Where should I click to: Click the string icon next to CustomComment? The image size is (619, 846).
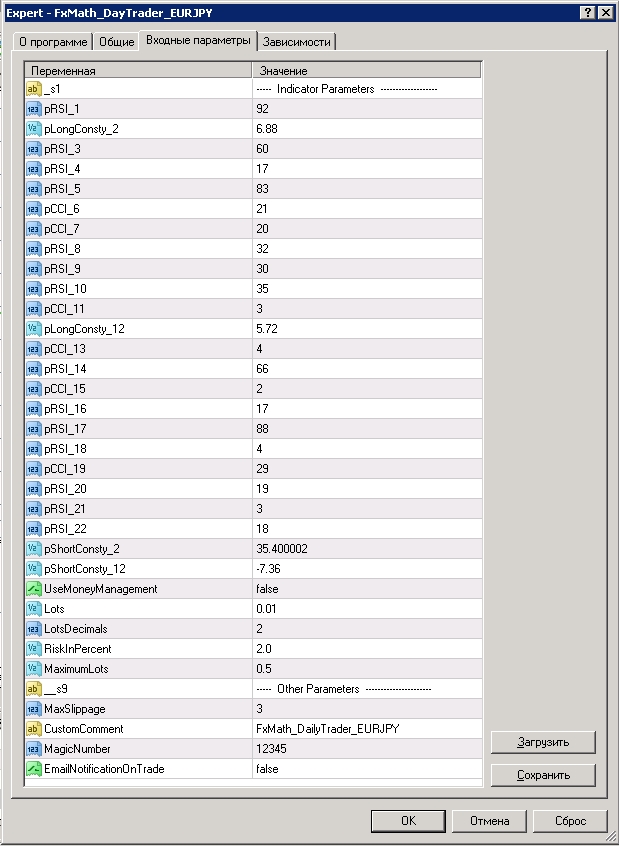tap(33, 729)
